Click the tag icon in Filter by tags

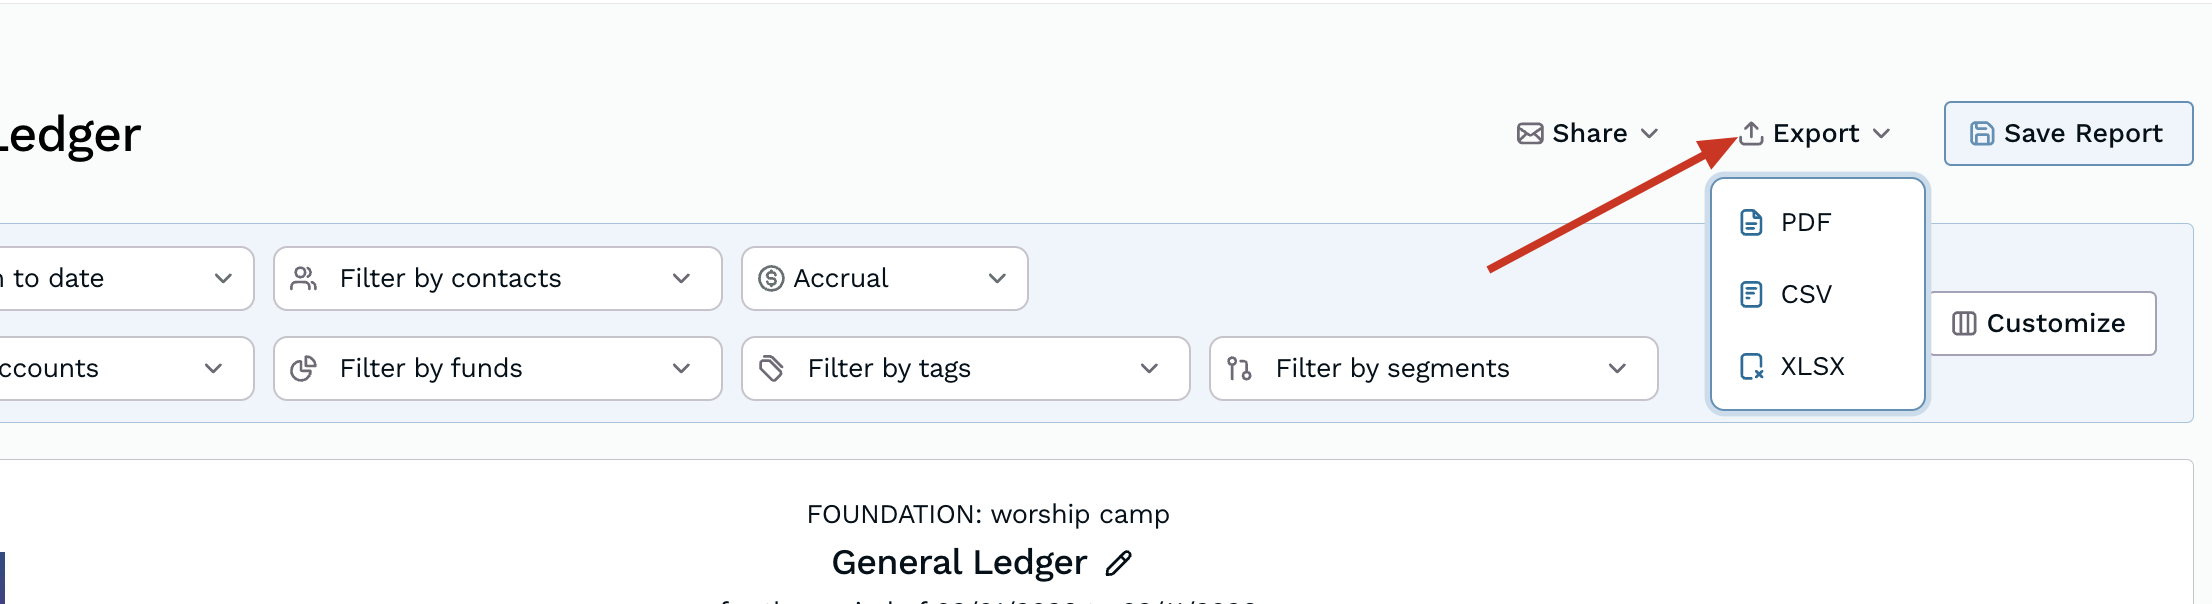click(x=771, y=369)
